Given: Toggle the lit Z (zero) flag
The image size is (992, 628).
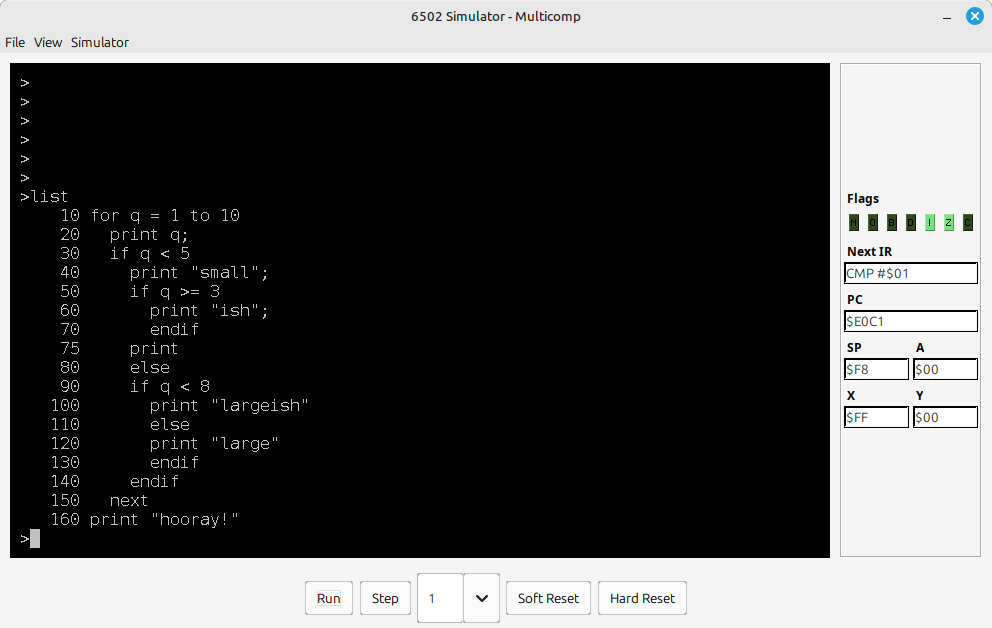Looking at the screenshot, I should 949,223.
